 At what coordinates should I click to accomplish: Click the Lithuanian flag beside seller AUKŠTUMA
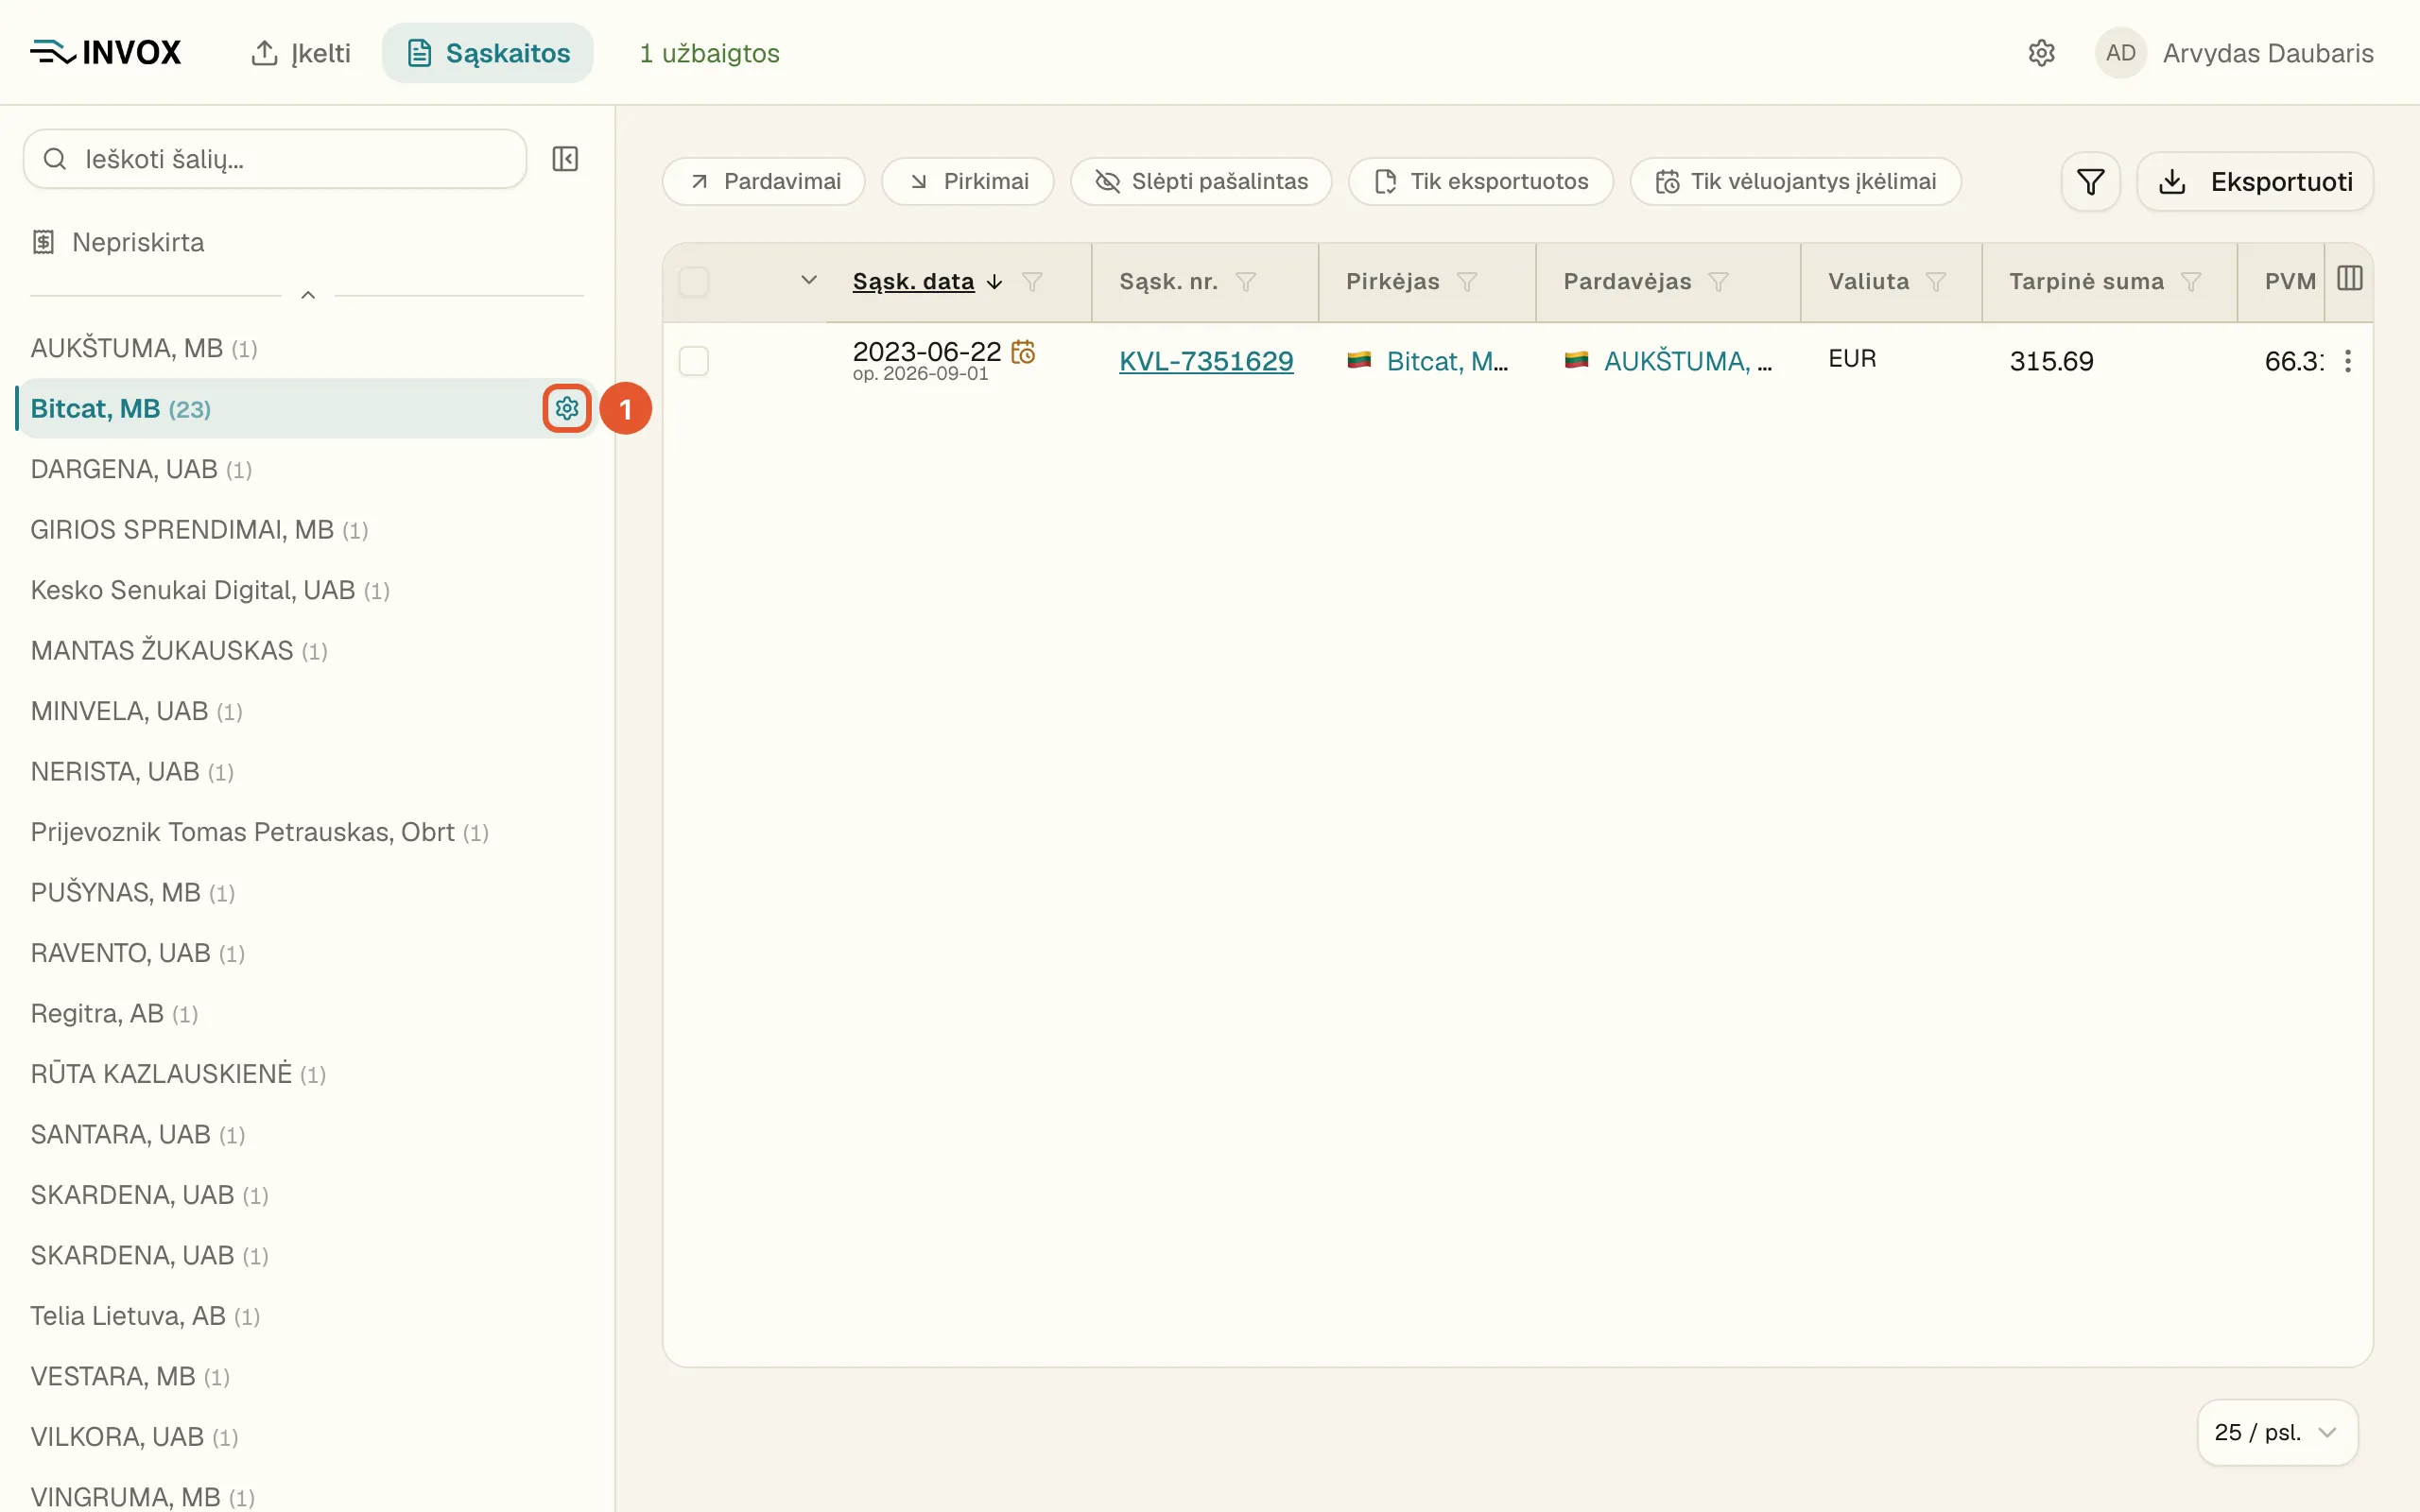click(x=1577, y=360)
